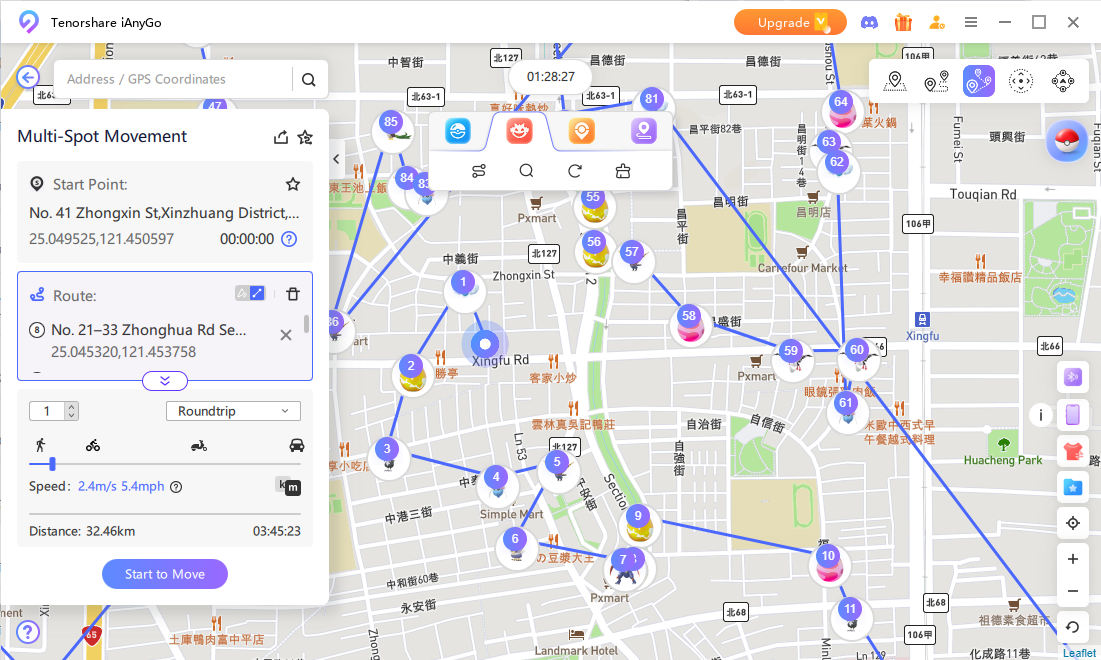The height and width of the screenshot is (660, 1101).
Task: Delete the route with trash icon
Action: (293, 294)
